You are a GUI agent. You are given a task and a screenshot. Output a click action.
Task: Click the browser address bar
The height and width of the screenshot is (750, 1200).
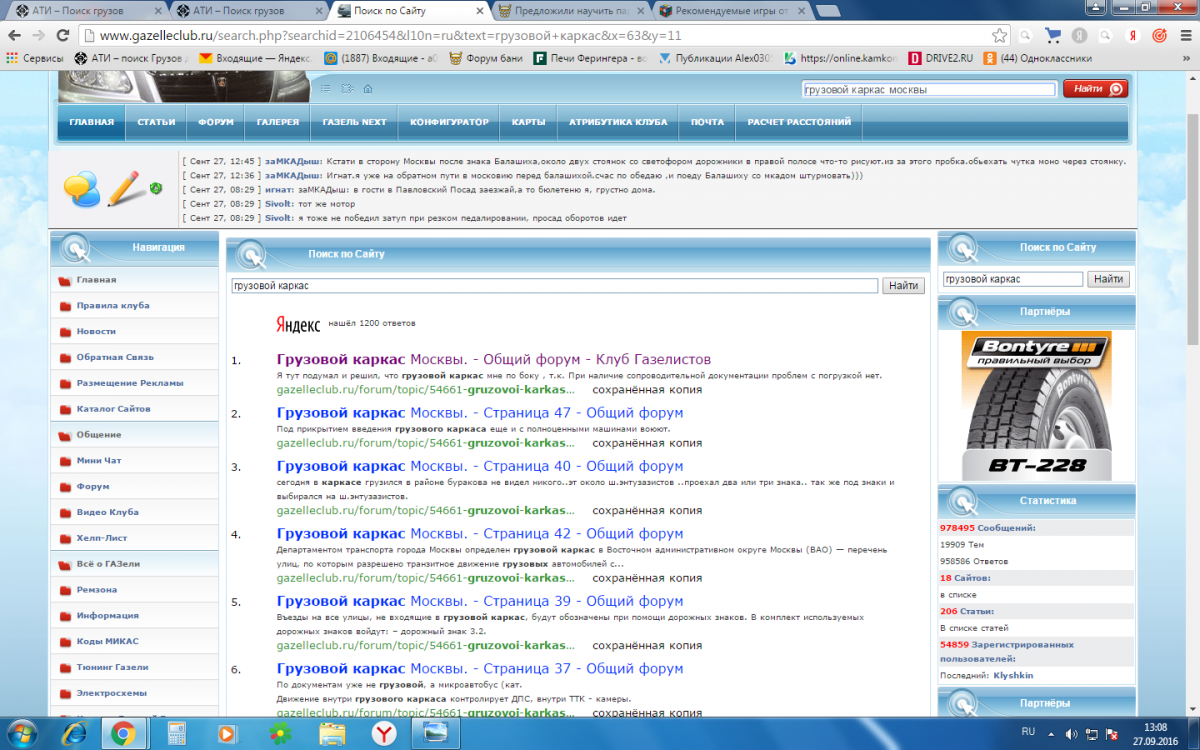click(x=535, y=35)
